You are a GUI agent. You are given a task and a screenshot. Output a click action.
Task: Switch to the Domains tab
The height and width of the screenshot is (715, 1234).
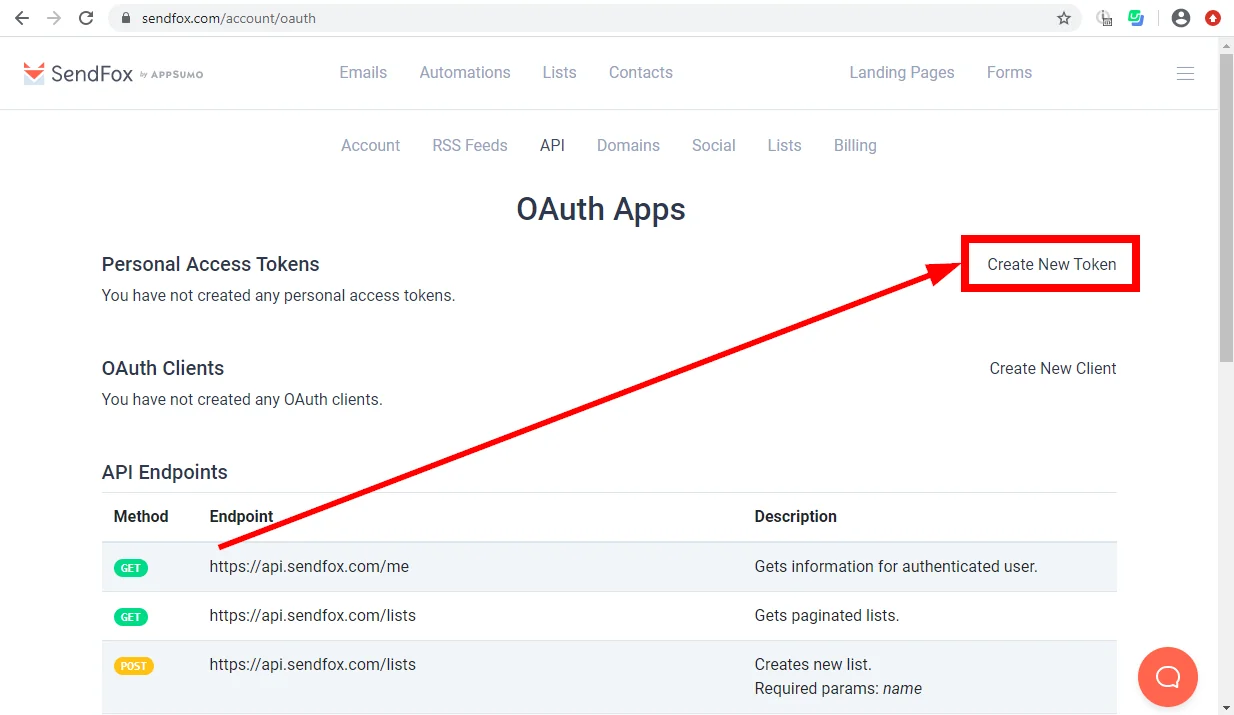coord(628,145)
